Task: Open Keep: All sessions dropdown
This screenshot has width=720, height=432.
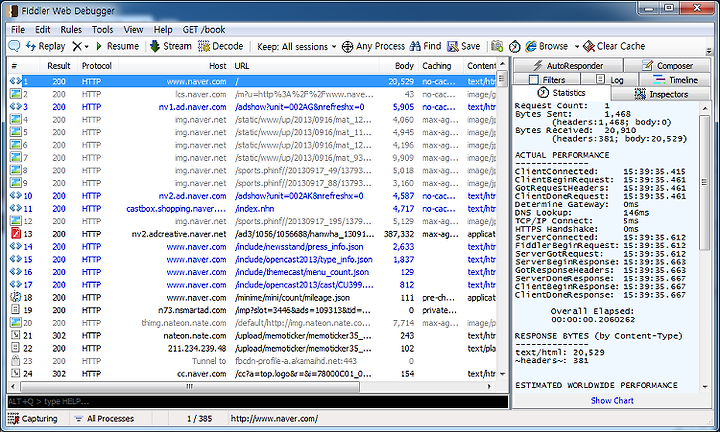Action: [x=297, y=46]
